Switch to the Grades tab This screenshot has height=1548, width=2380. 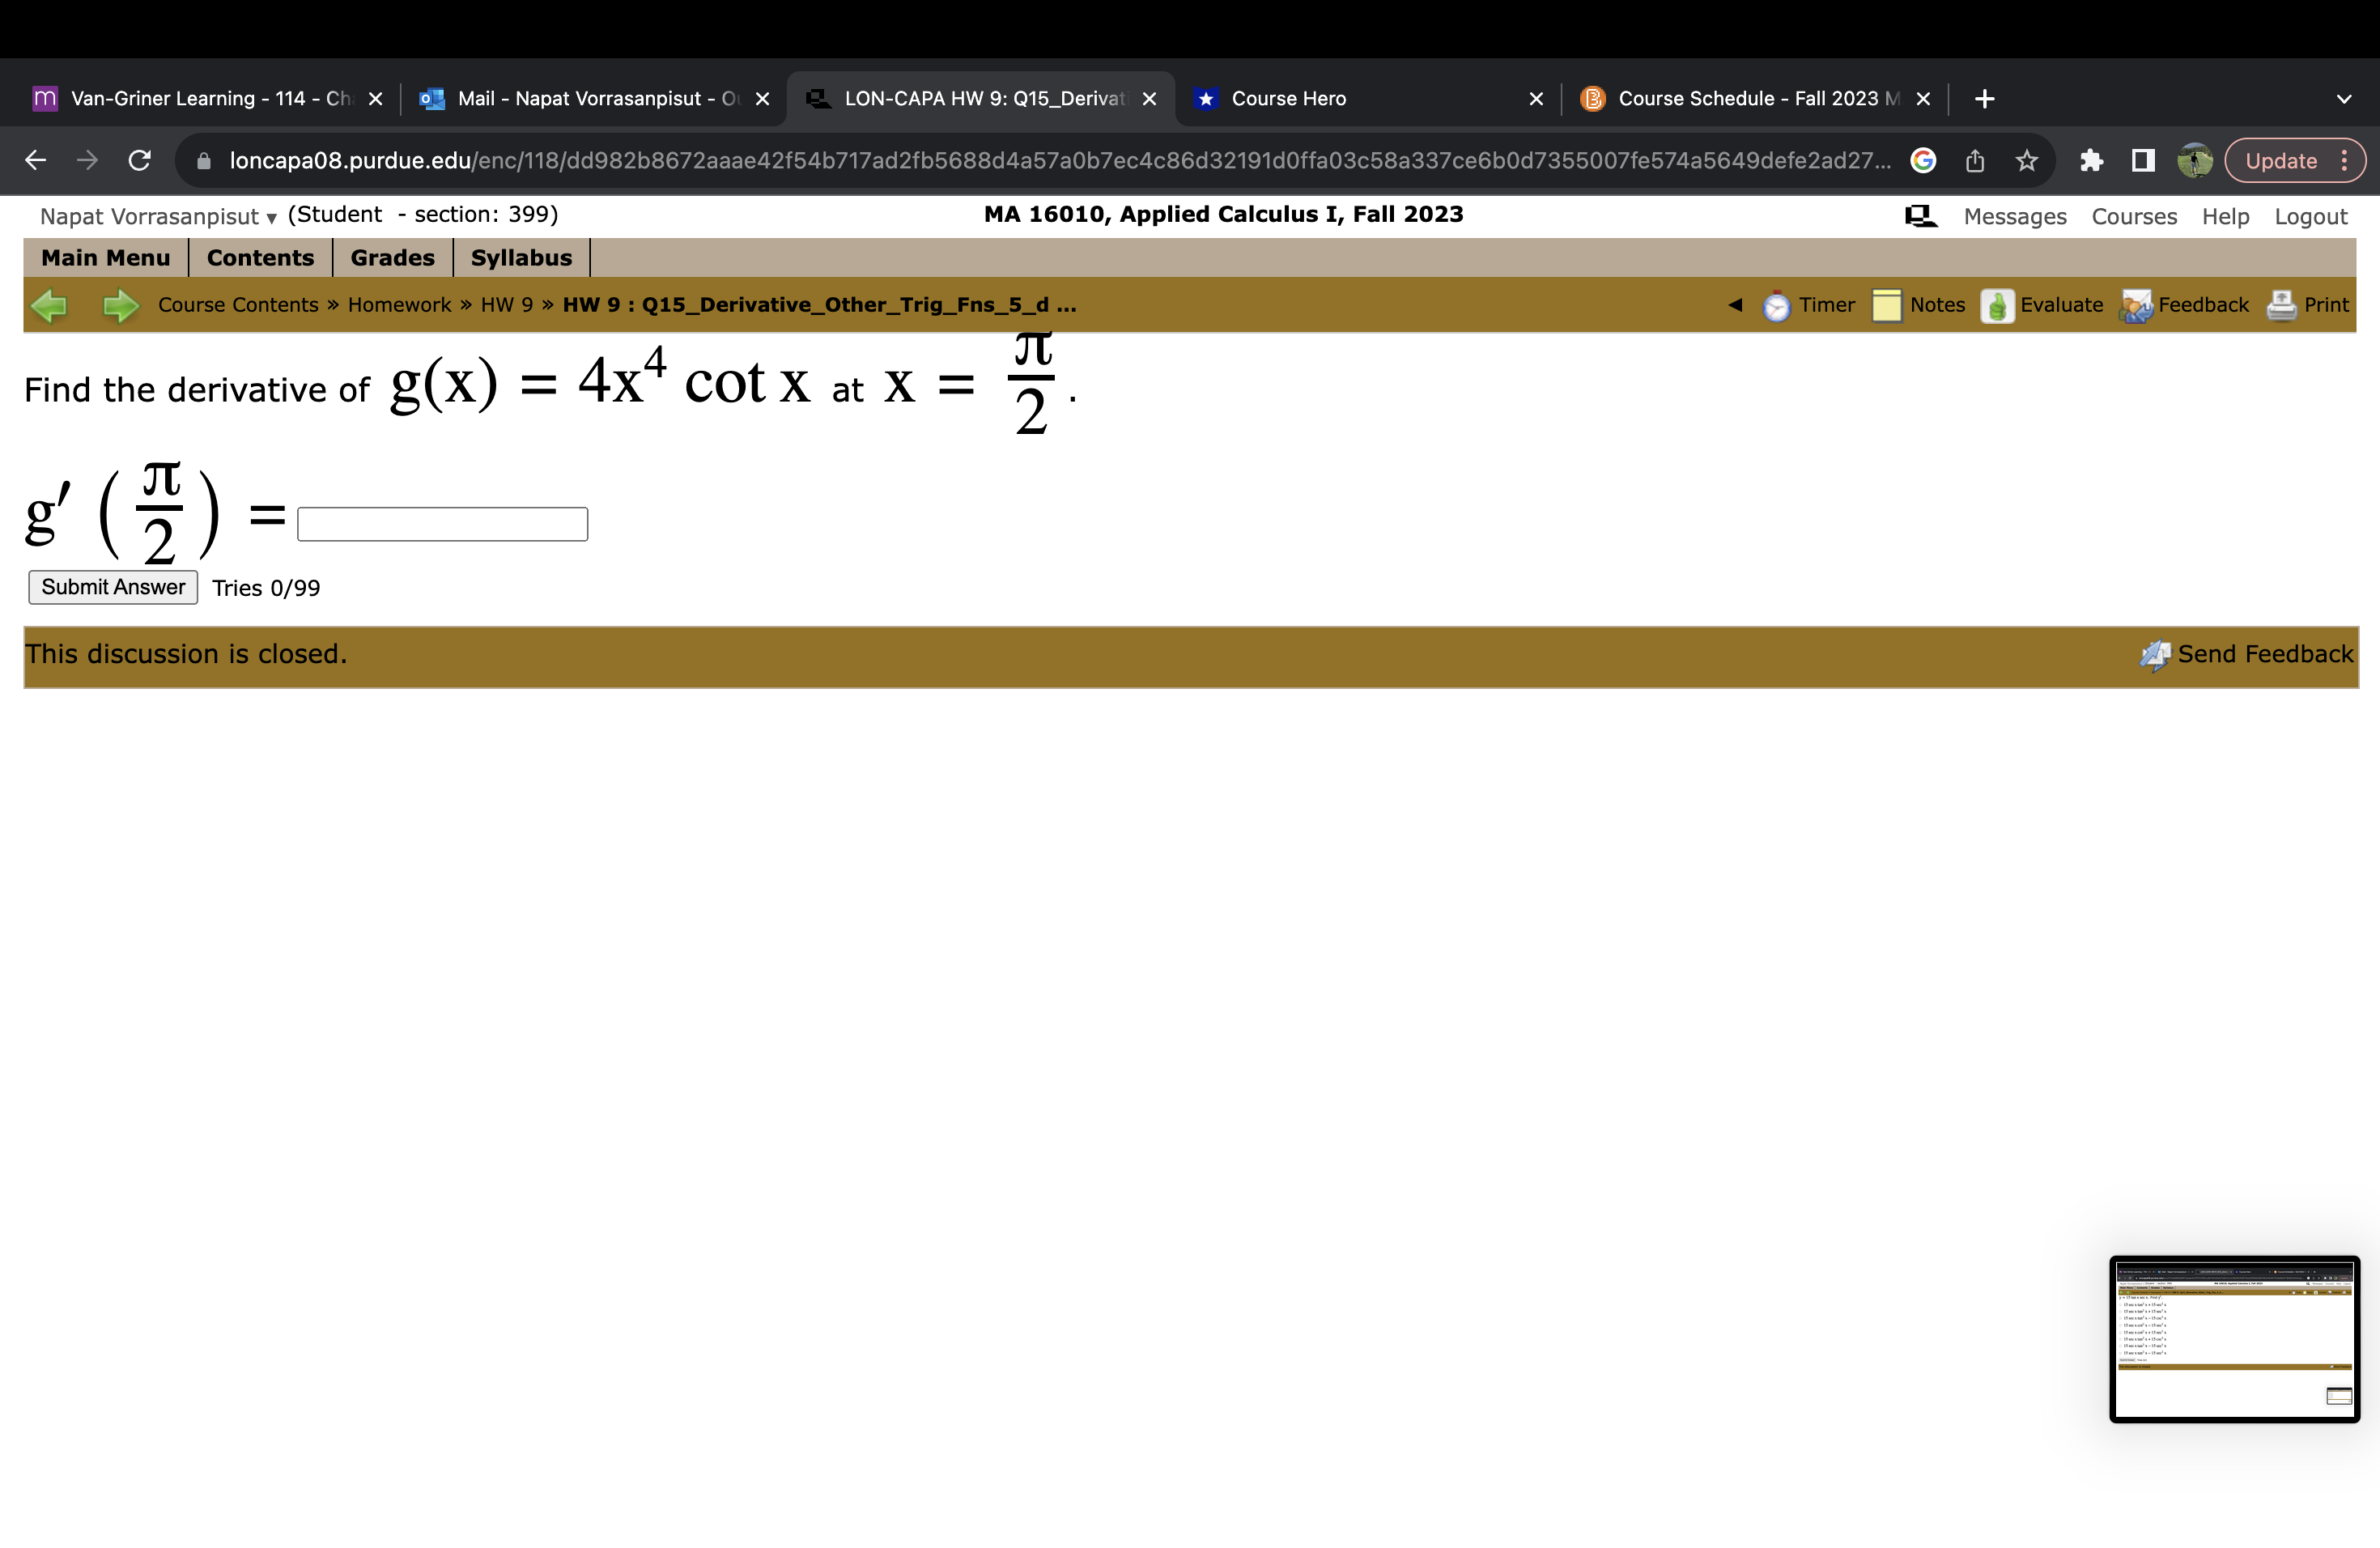pyautogui.click(x=392, y=257)
